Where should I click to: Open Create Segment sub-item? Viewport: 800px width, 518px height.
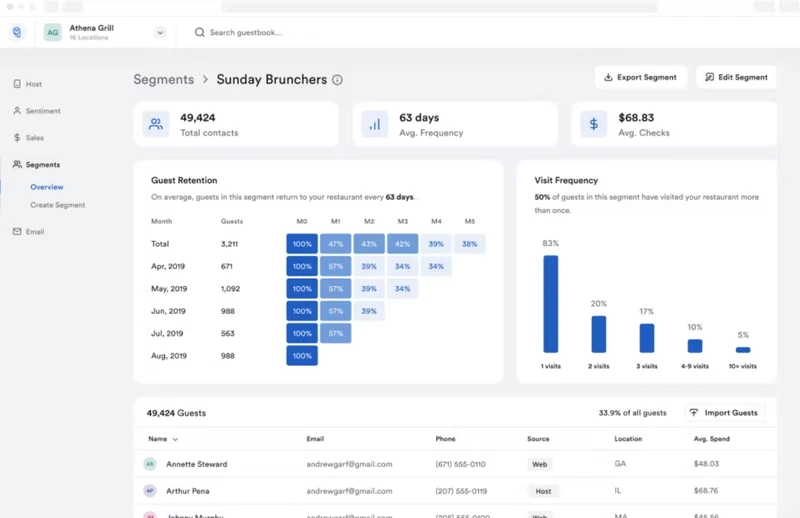click(58, 205)
